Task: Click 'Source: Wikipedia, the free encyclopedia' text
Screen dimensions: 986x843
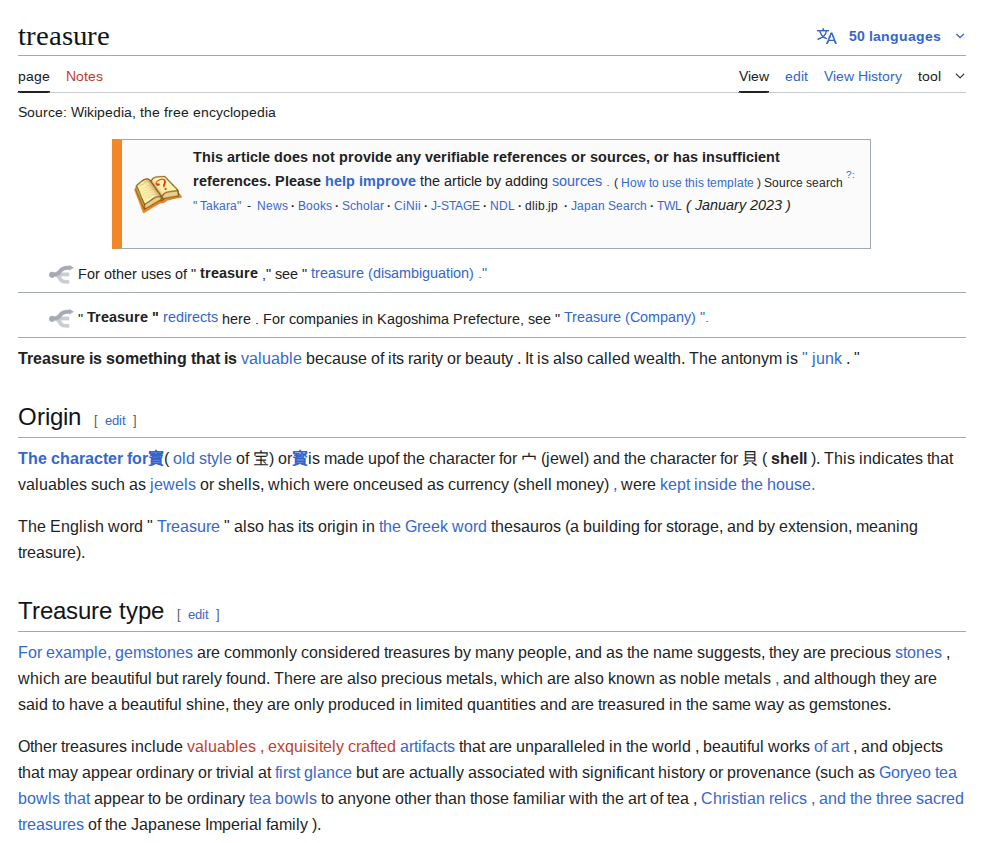Action: [x=147, y=113]
